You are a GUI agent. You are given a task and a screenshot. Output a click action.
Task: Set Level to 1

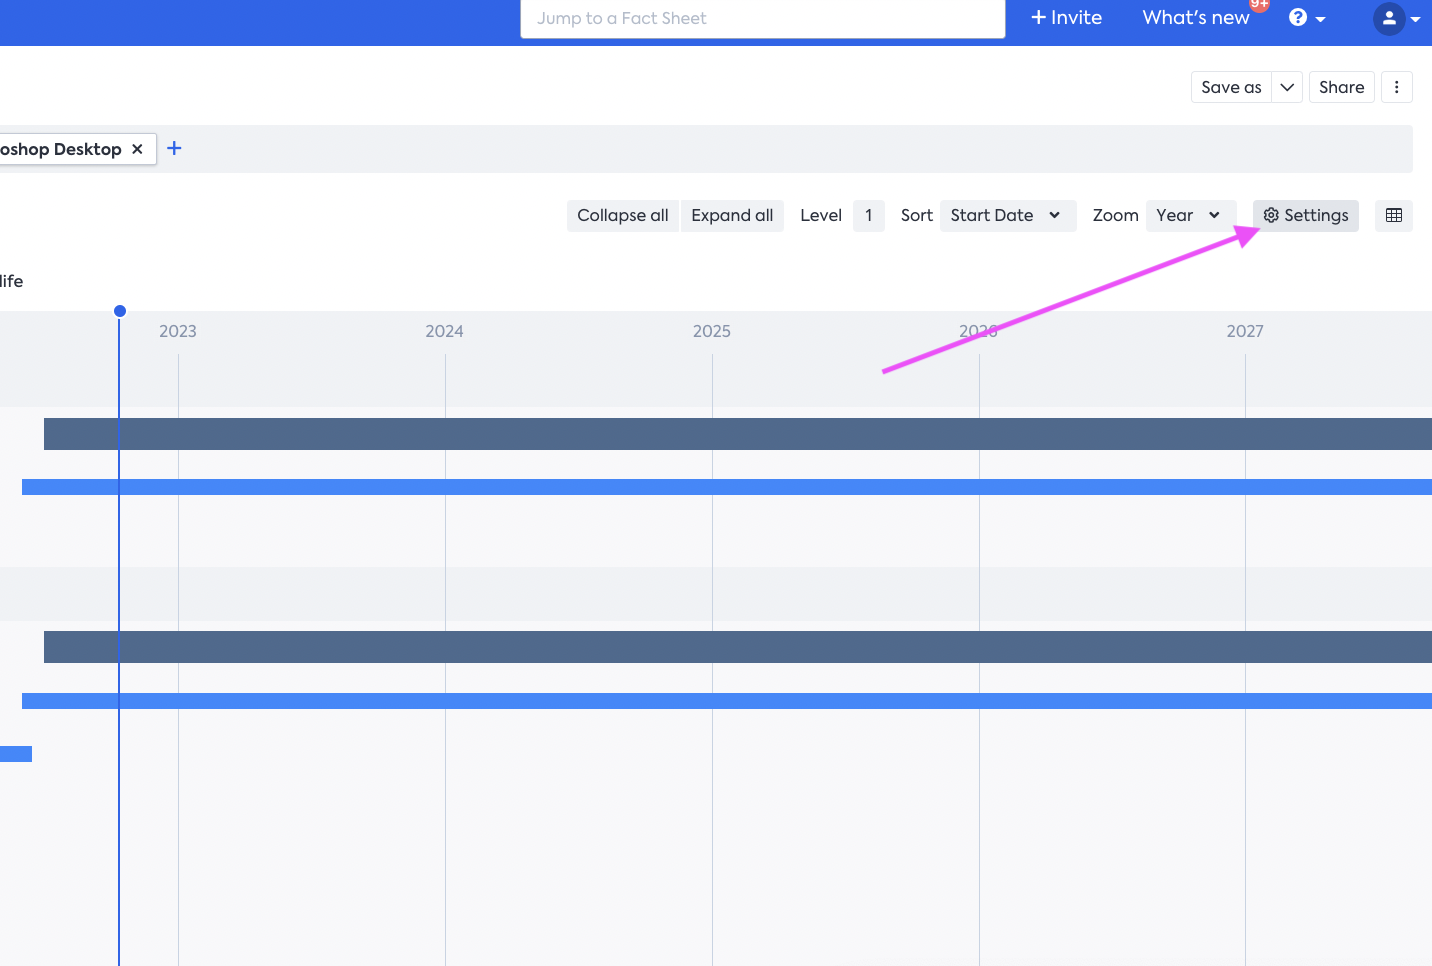868,215
